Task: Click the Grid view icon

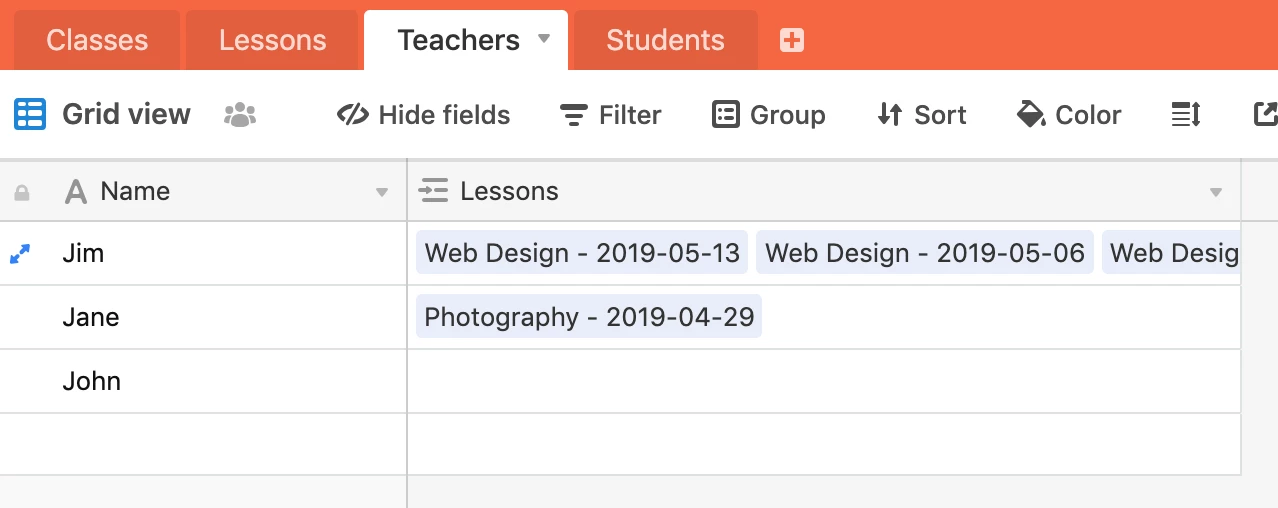Action: click(30, 114)
